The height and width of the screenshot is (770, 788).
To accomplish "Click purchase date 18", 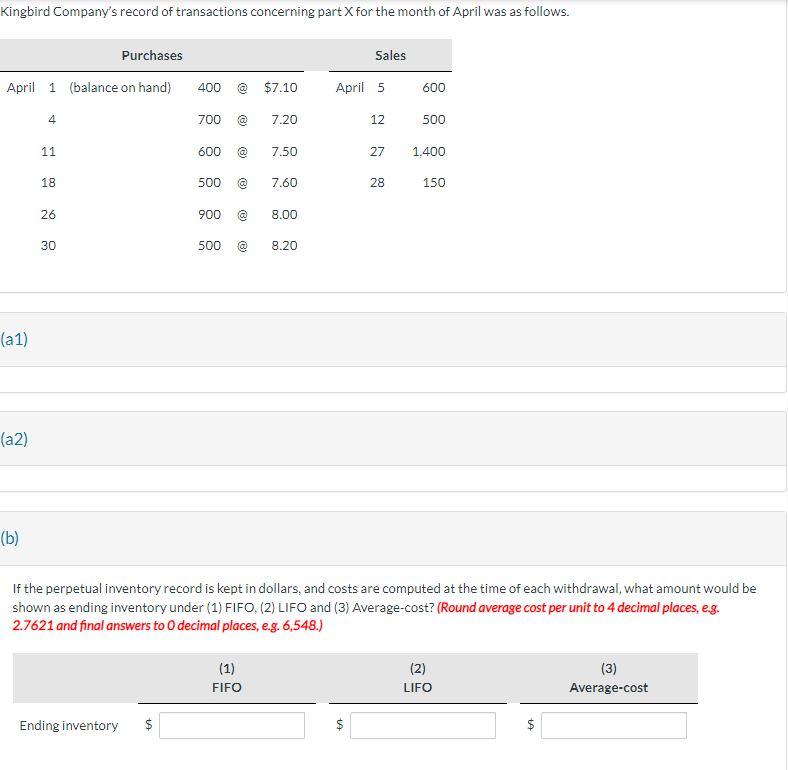I will coord(48,182).
